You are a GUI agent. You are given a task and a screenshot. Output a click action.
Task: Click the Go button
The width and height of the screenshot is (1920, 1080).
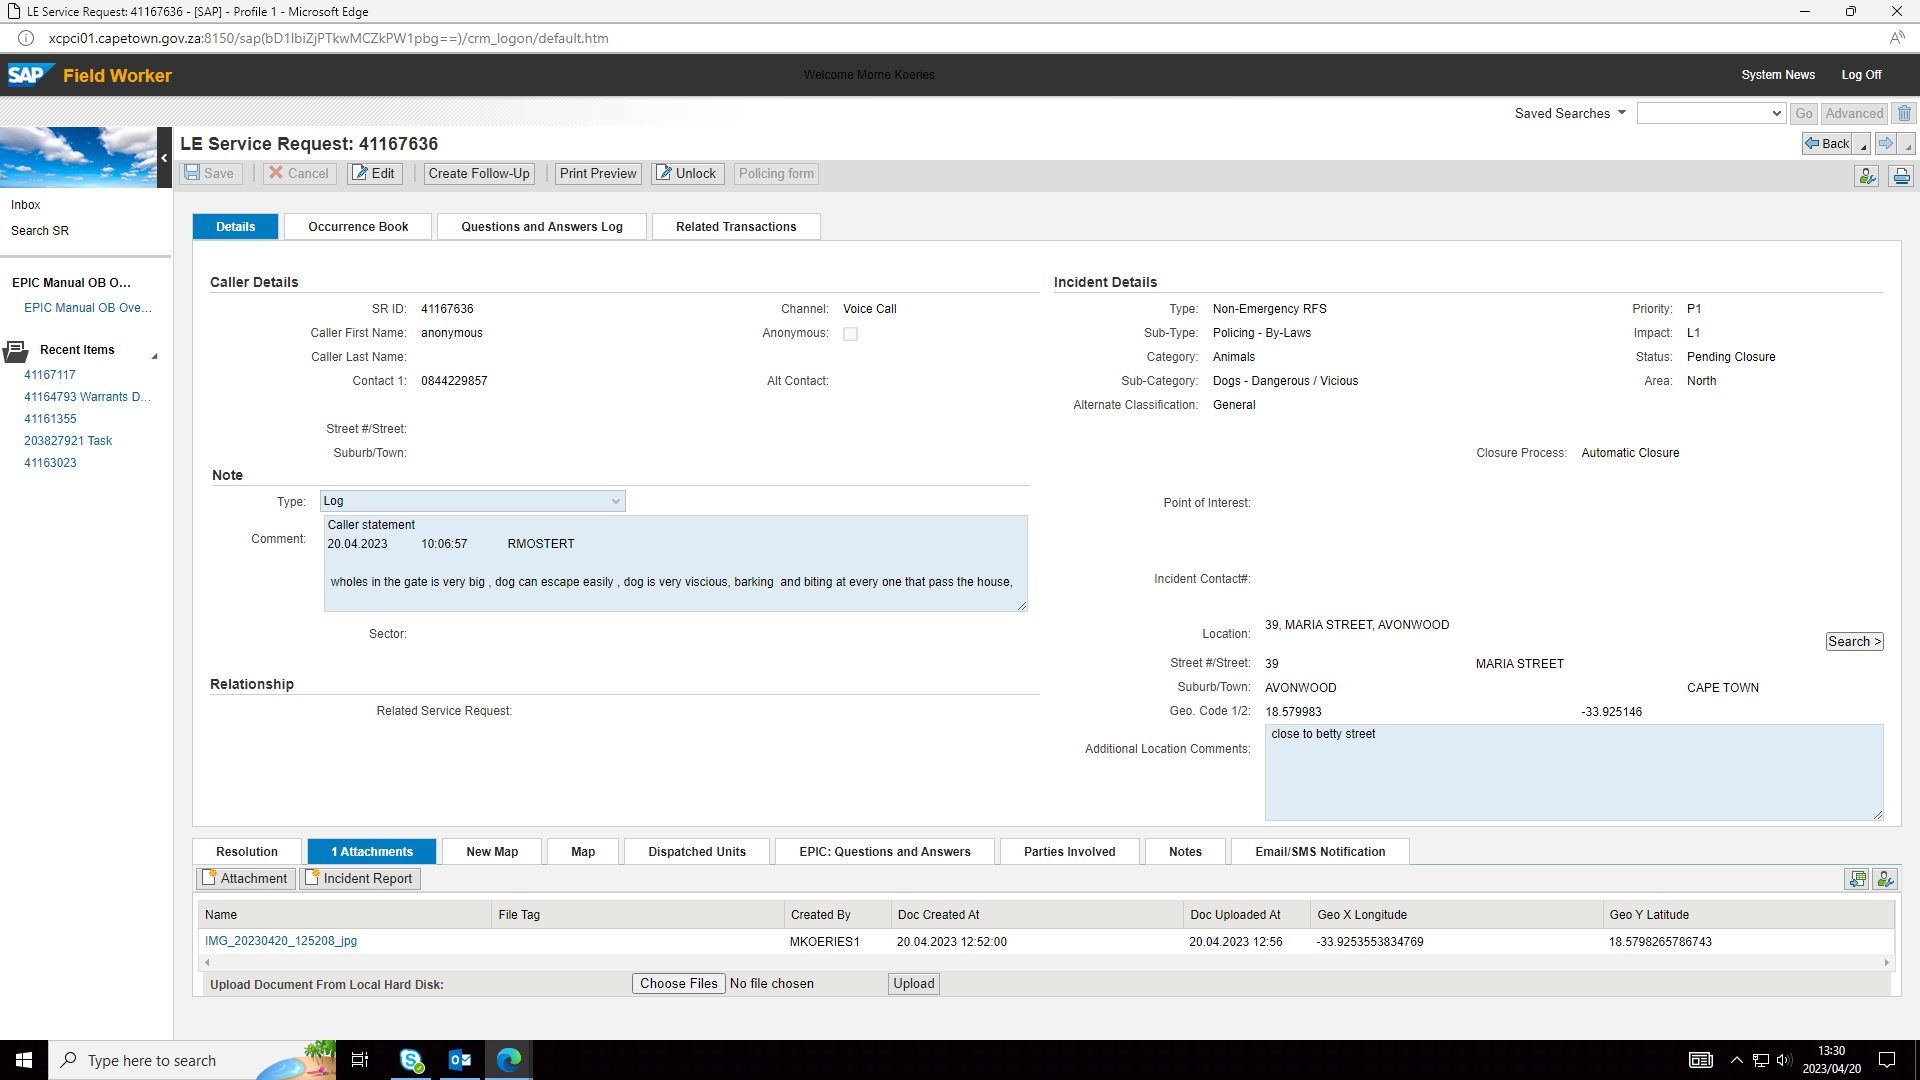(x=1804, y=113)
